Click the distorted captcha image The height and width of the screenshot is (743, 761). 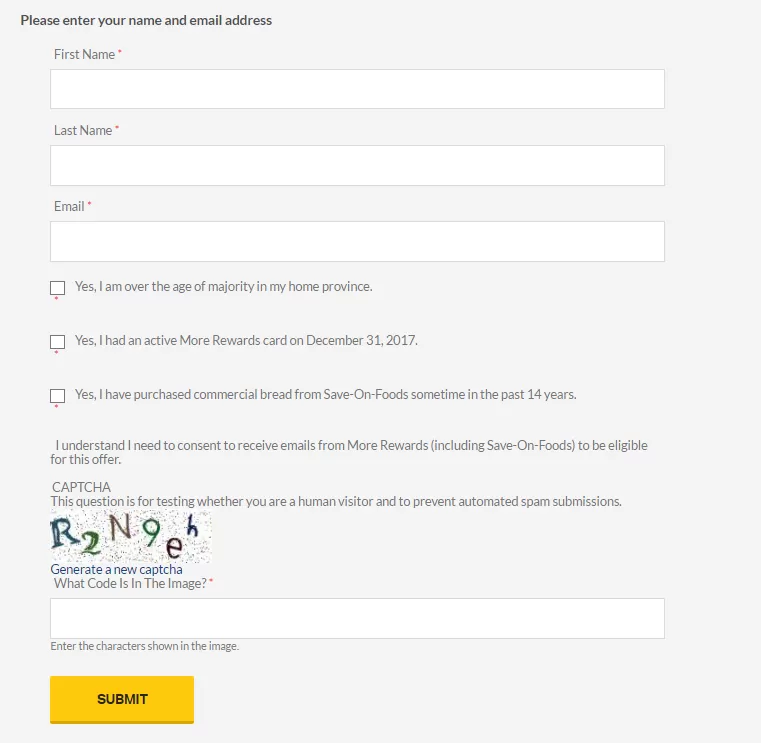(x=131, y=536)
